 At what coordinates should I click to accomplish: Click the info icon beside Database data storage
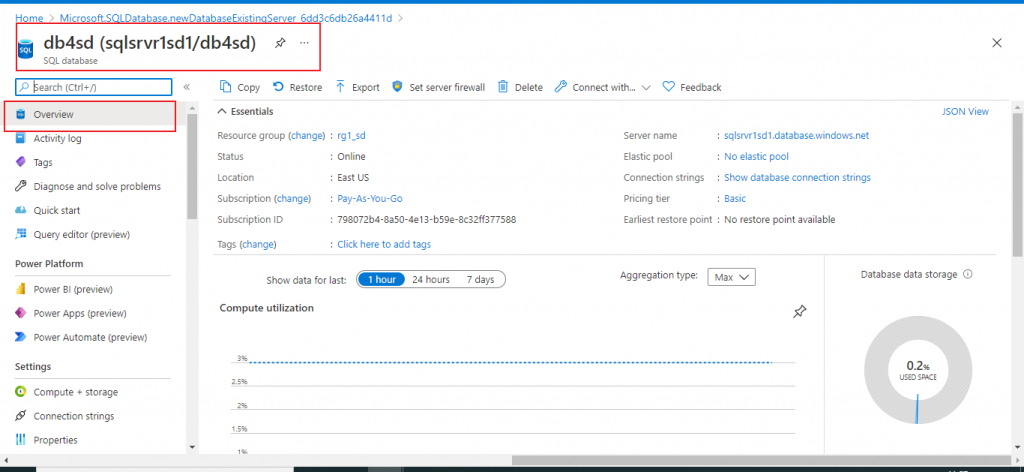click(x=968, y=275)
